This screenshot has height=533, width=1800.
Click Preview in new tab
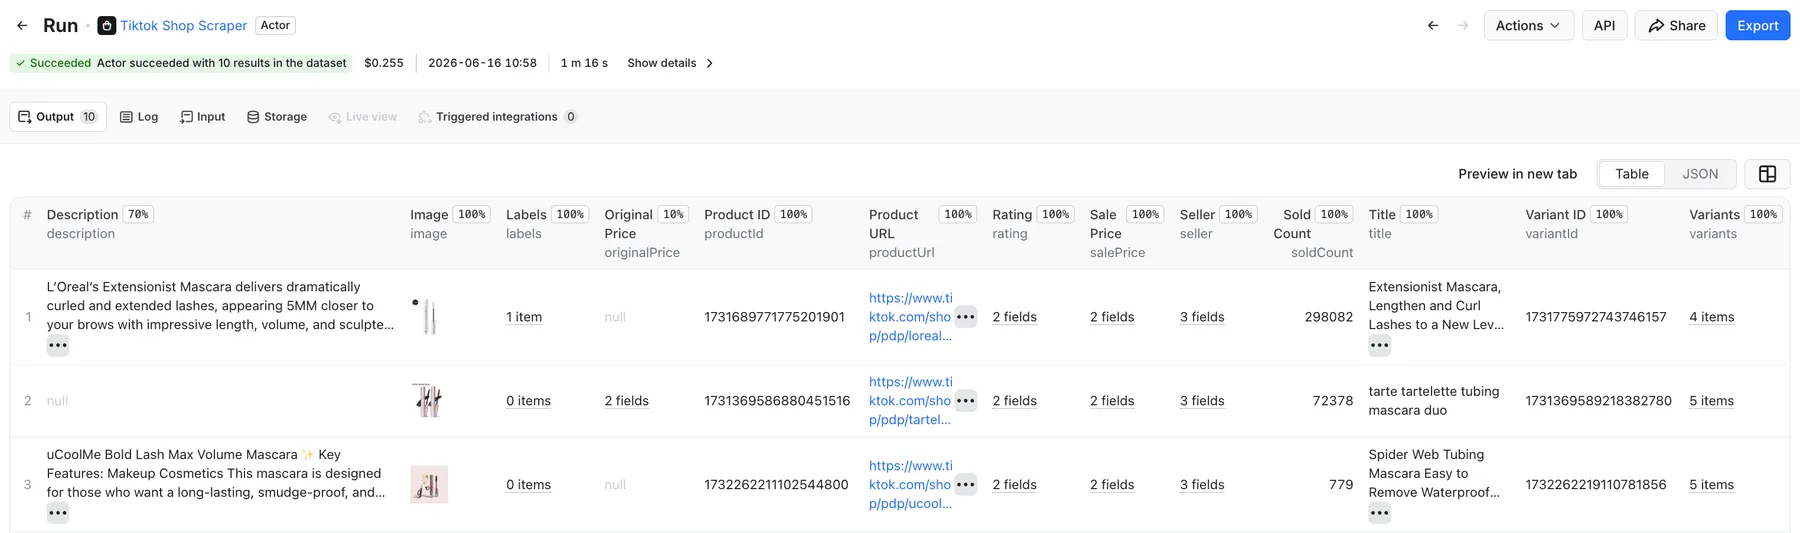[x=1517, y=174]
